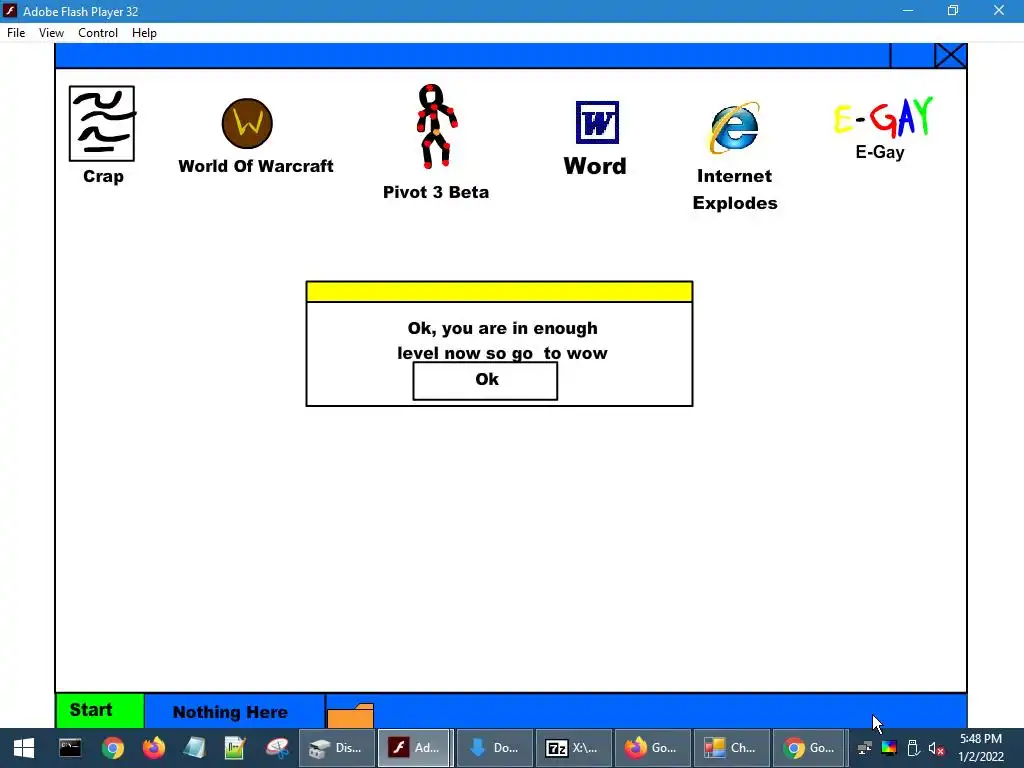Open the command prompt taskbar icon

pyautogui.click(x=70, y=748)
